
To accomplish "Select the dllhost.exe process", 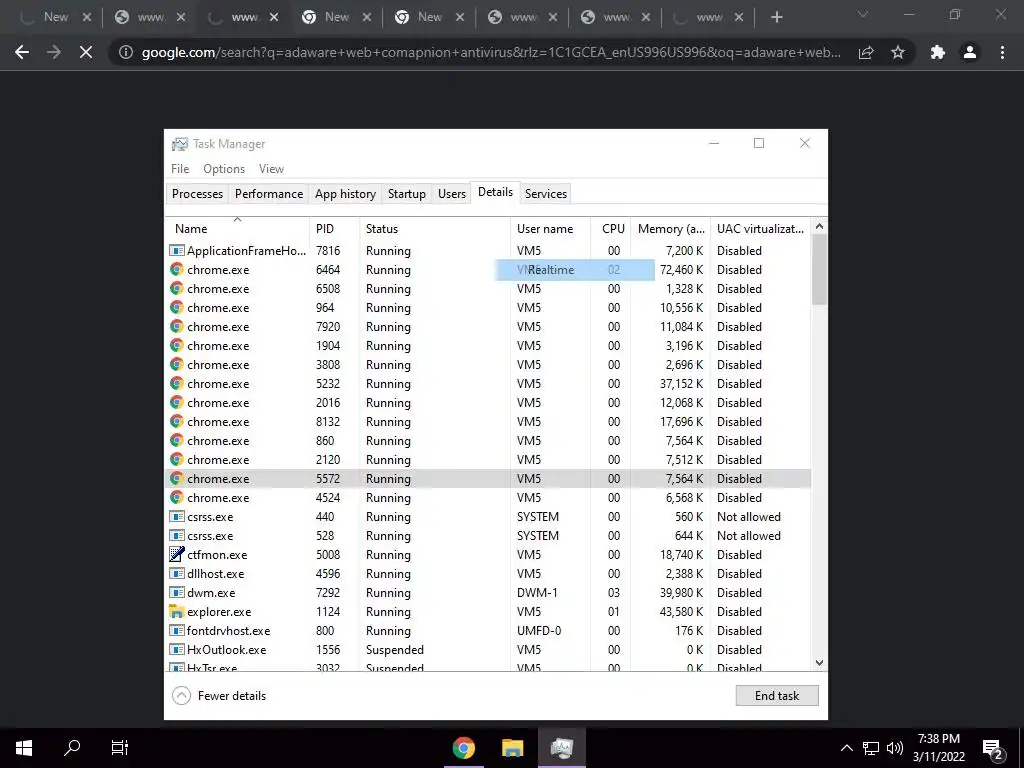I will coord(488,573).
